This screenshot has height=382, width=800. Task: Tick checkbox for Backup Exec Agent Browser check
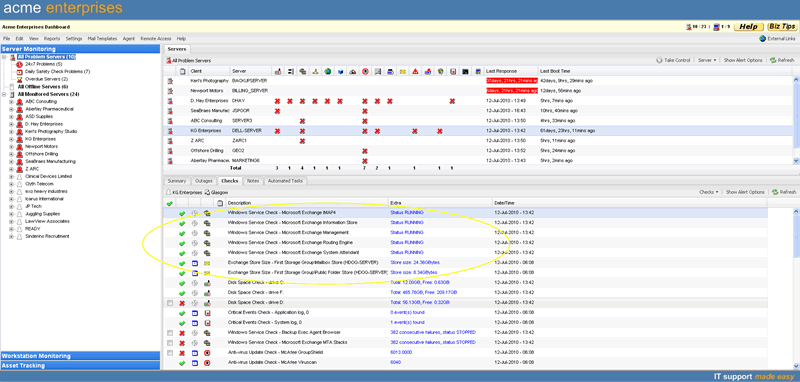point(170,333)
